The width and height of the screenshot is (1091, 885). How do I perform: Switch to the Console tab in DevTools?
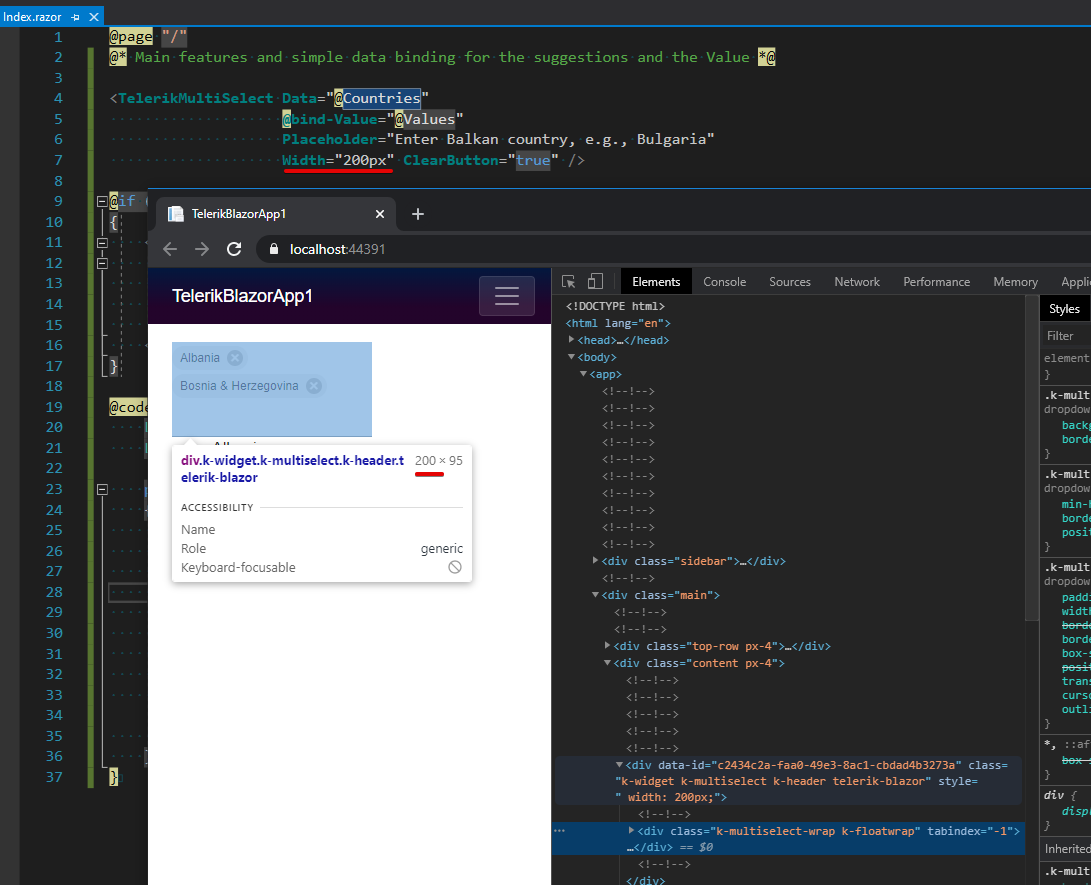(x=724, y=282)
